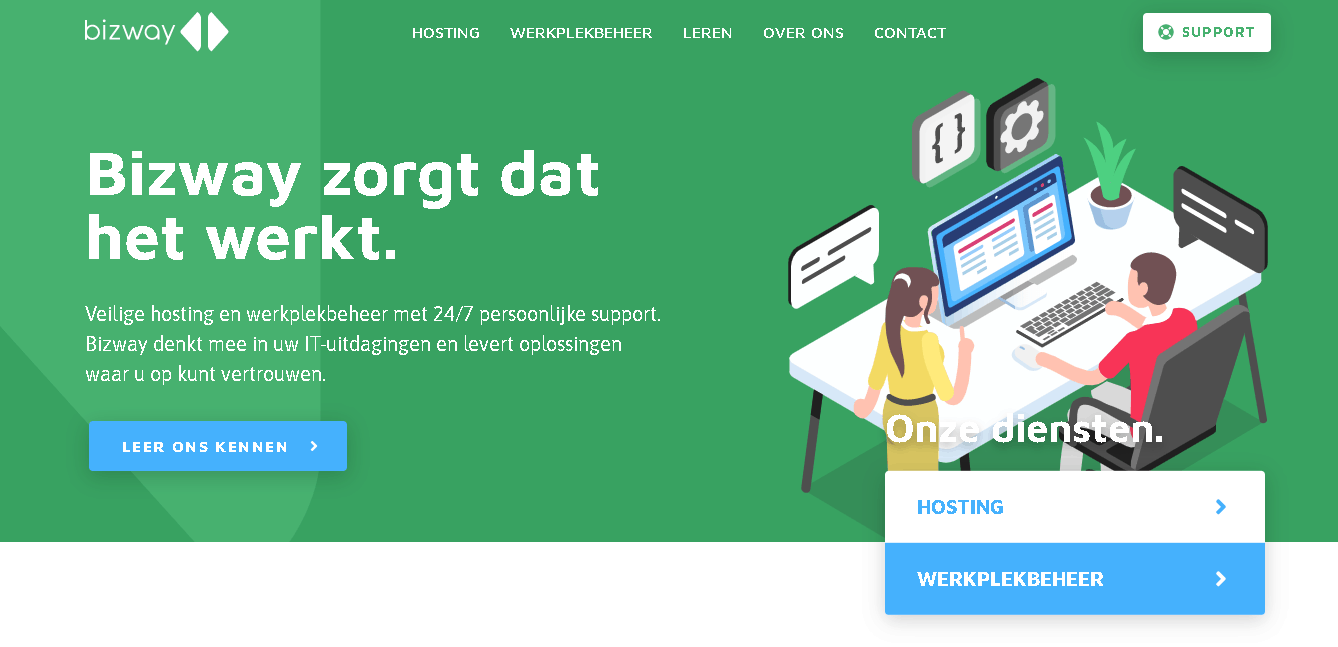Expand Werkplekbeheer service via its chevron
Screen dimensions: 1338x647
[1220, 579]
